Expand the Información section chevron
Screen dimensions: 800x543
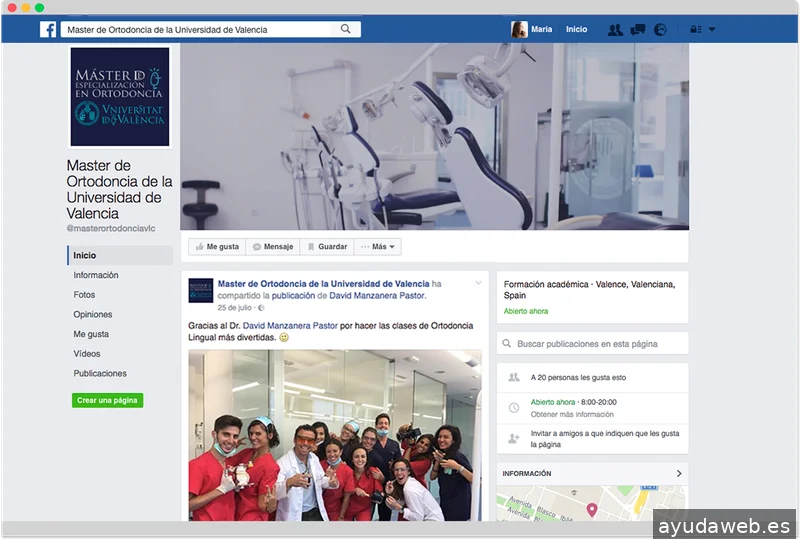click(x=679, y=474)
